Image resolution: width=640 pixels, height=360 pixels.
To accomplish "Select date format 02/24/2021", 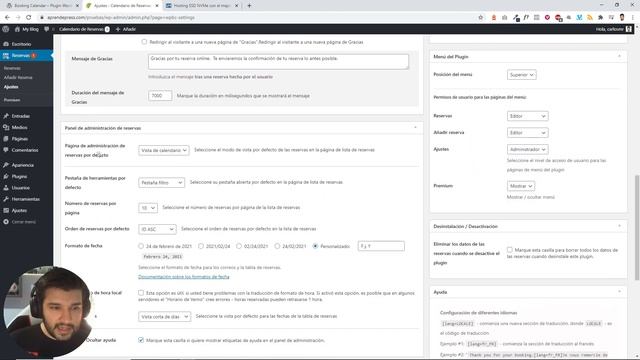I will click(x=239, y=246).
